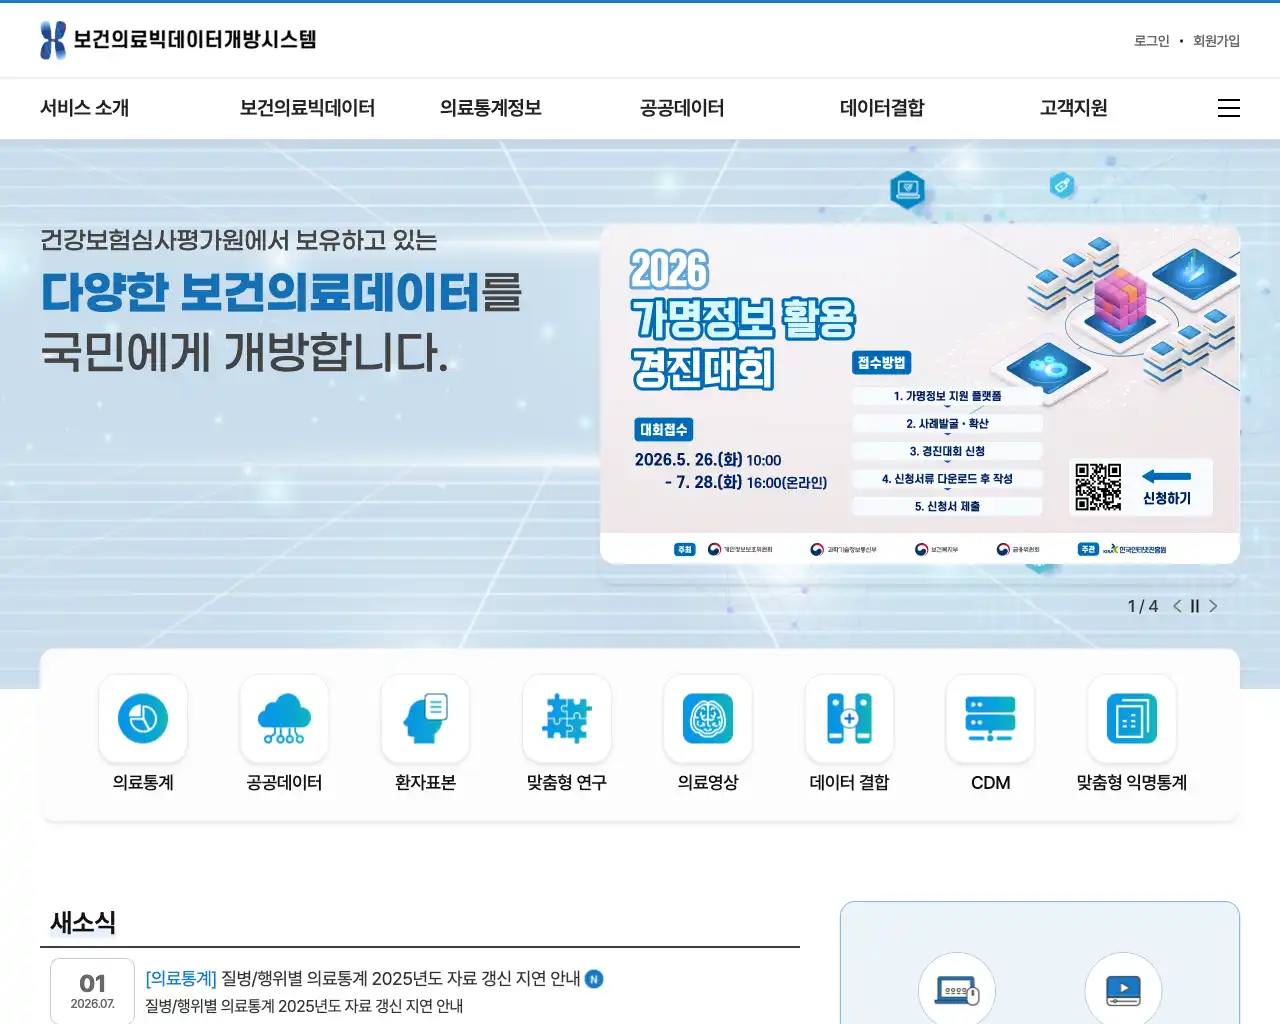Click the 회원가입 link
Viewport: 1280px width, 1024px height.
pyautogui.click(x=1216, y=41)
